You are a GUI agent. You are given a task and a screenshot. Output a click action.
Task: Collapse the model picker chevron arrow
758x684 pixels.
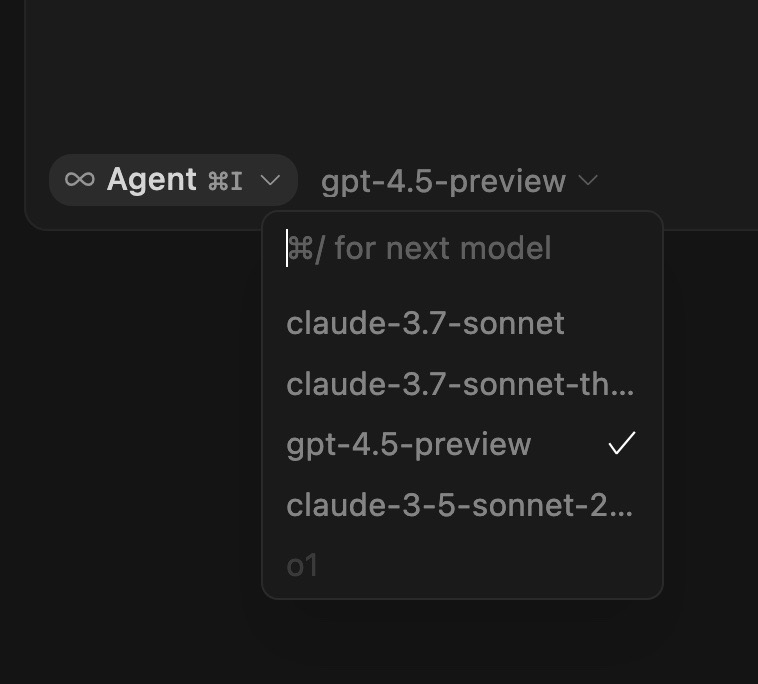(589, 181)
